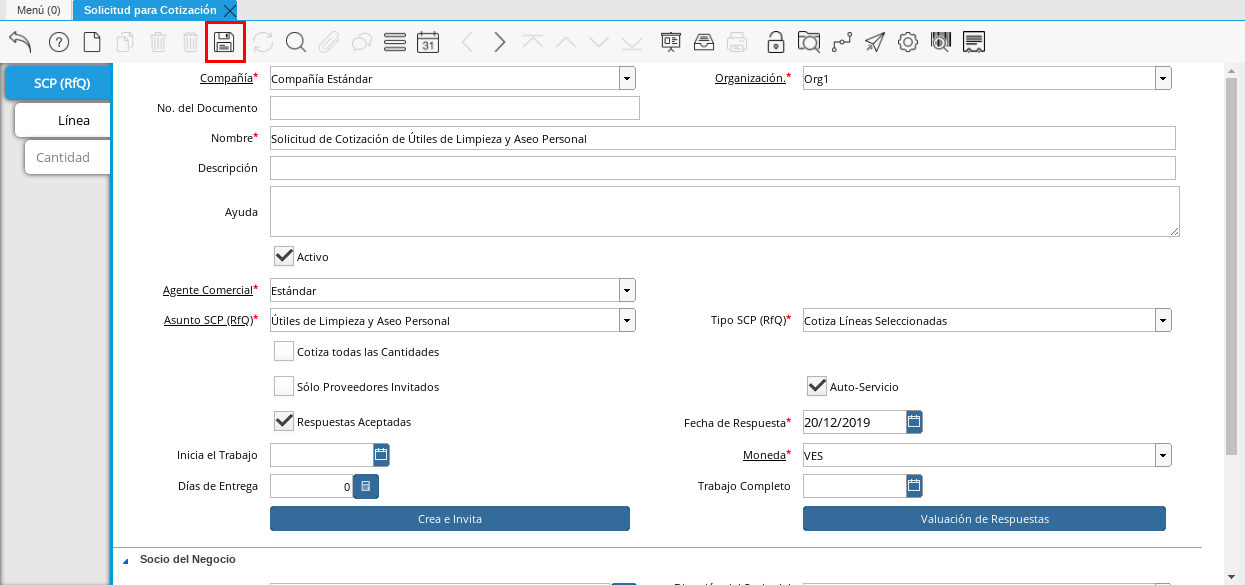This screenshot has height=585, width=1245.
Task: Enable Cotiza todas las Cantidades checkbox
Action: point(284,352)
